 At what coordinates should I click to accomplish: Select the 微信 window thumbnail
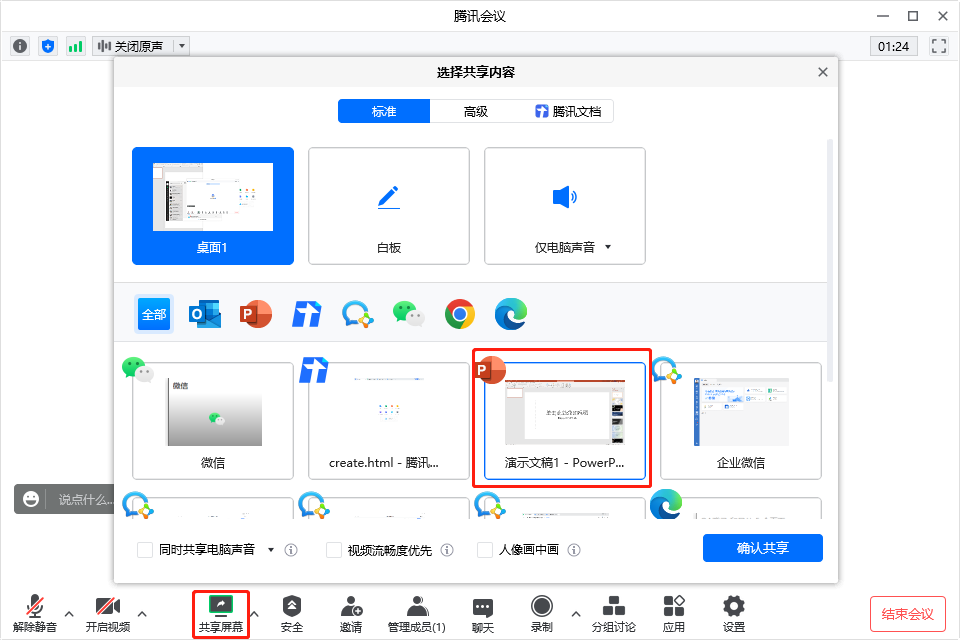[213, 421]
